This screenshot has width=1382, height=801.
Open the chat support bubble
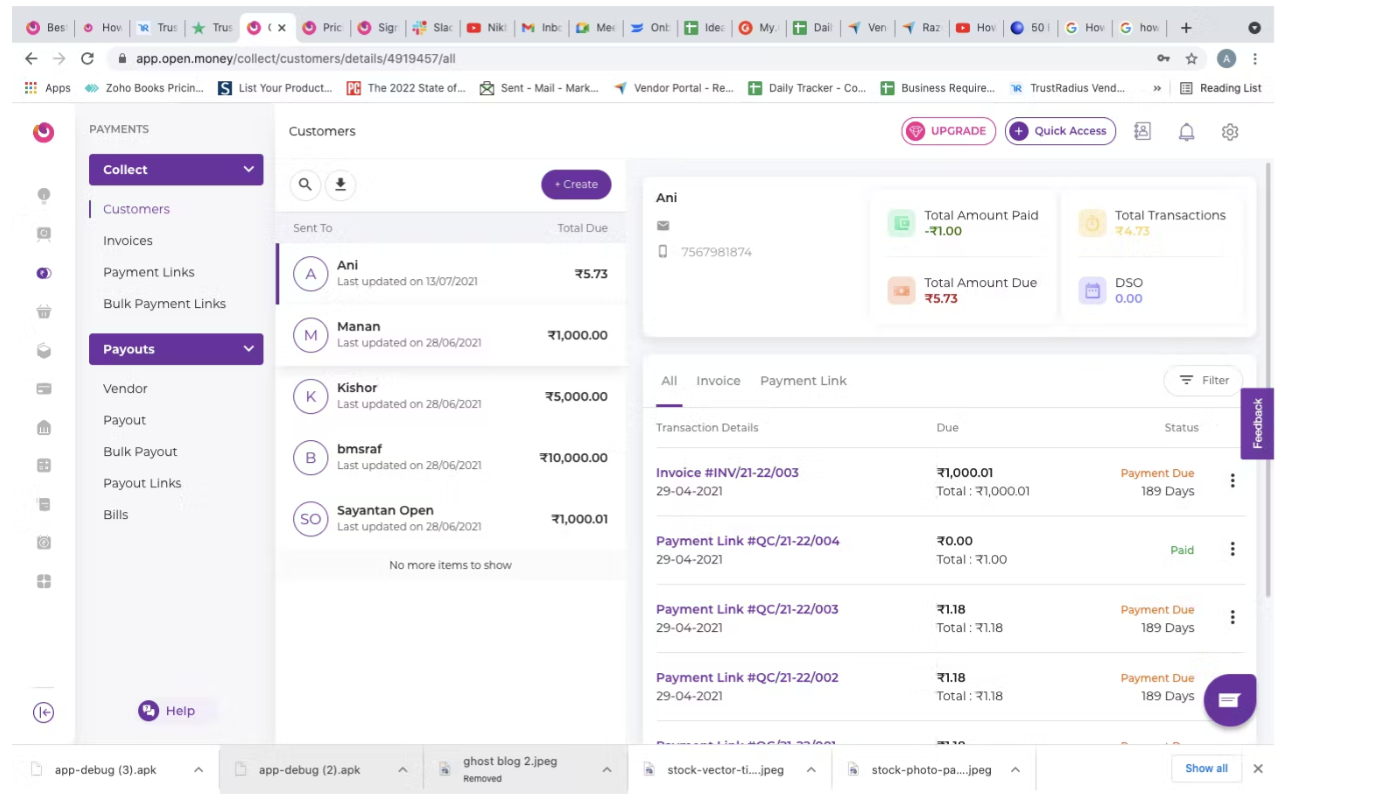click(1229, 699)
